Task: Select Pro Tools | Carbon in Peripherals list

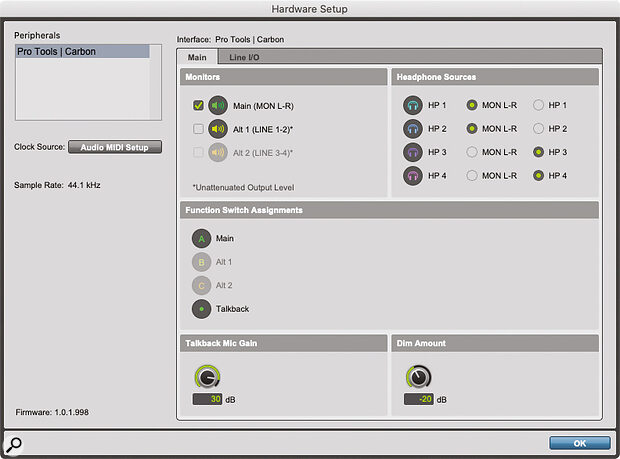Action: tap(83, 51)
